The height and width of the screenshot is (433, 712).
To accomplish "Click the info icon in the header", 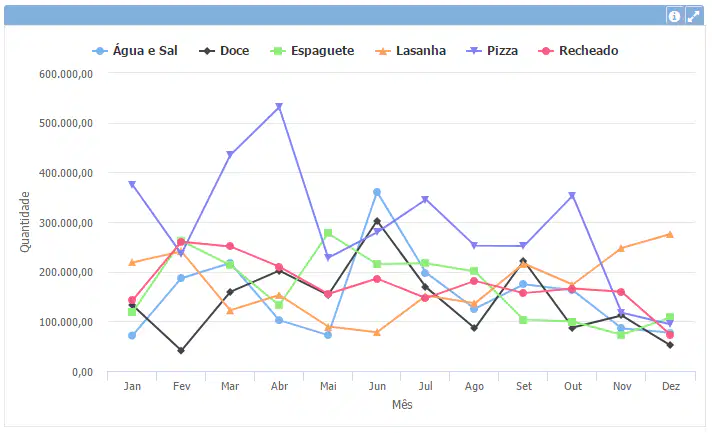I will 674,16.
